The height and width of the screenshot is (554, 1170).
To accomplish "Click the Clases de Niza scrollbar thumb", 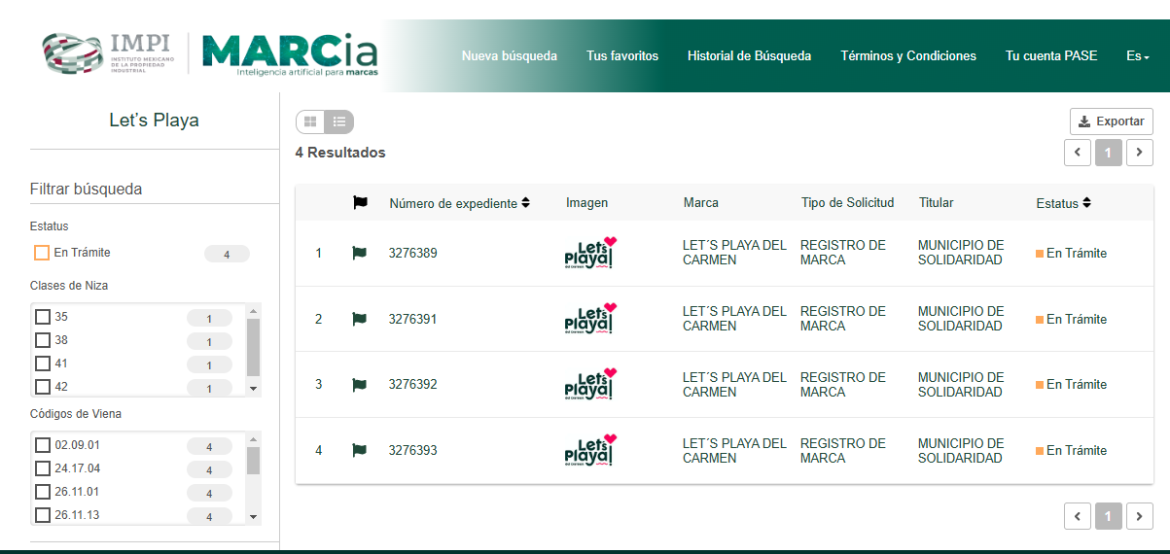I will point(253,348).
